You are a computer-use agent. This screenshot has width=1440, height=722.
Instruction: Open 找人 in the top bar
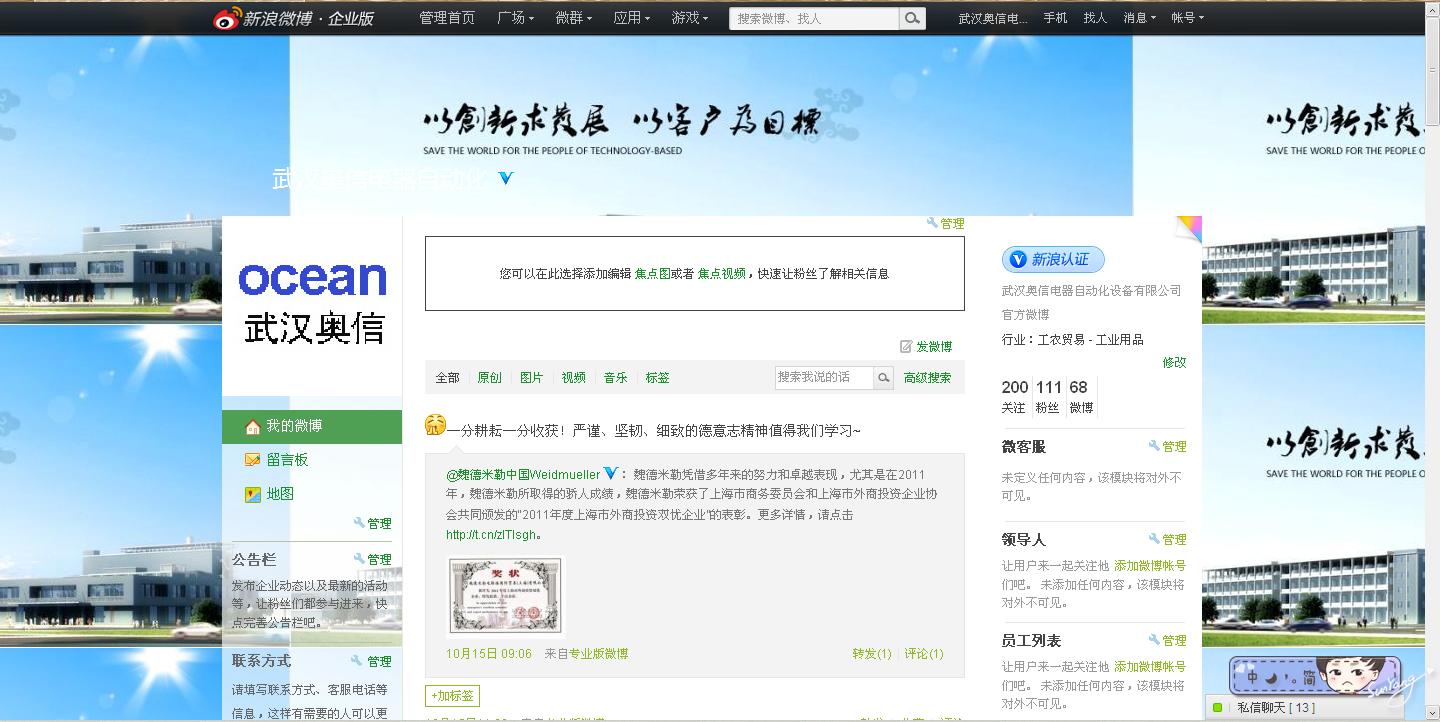point(1095,18)
